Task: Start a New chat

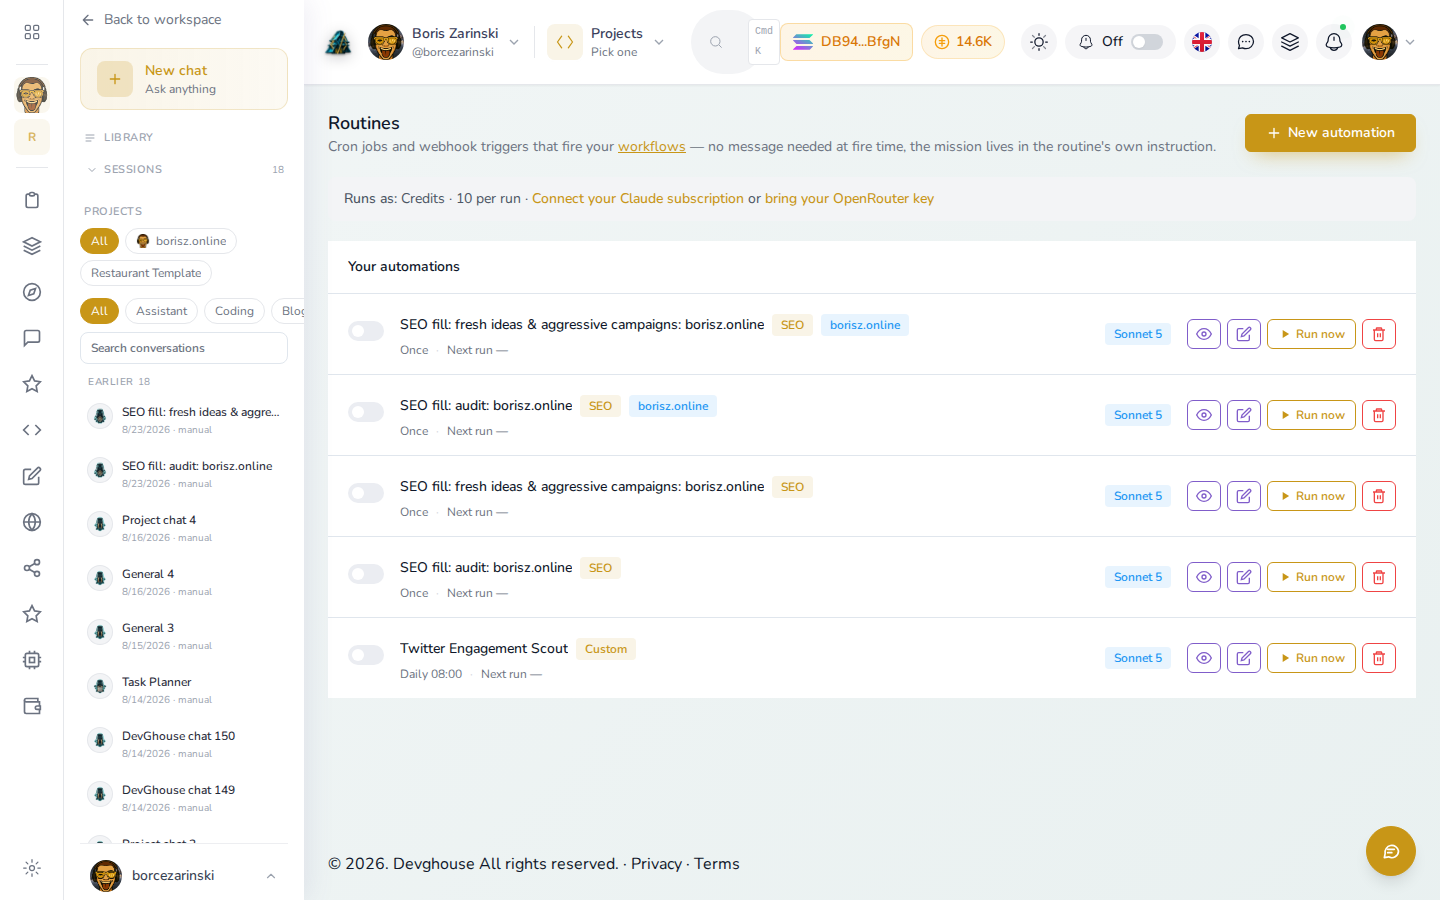Action: point(184,79)
